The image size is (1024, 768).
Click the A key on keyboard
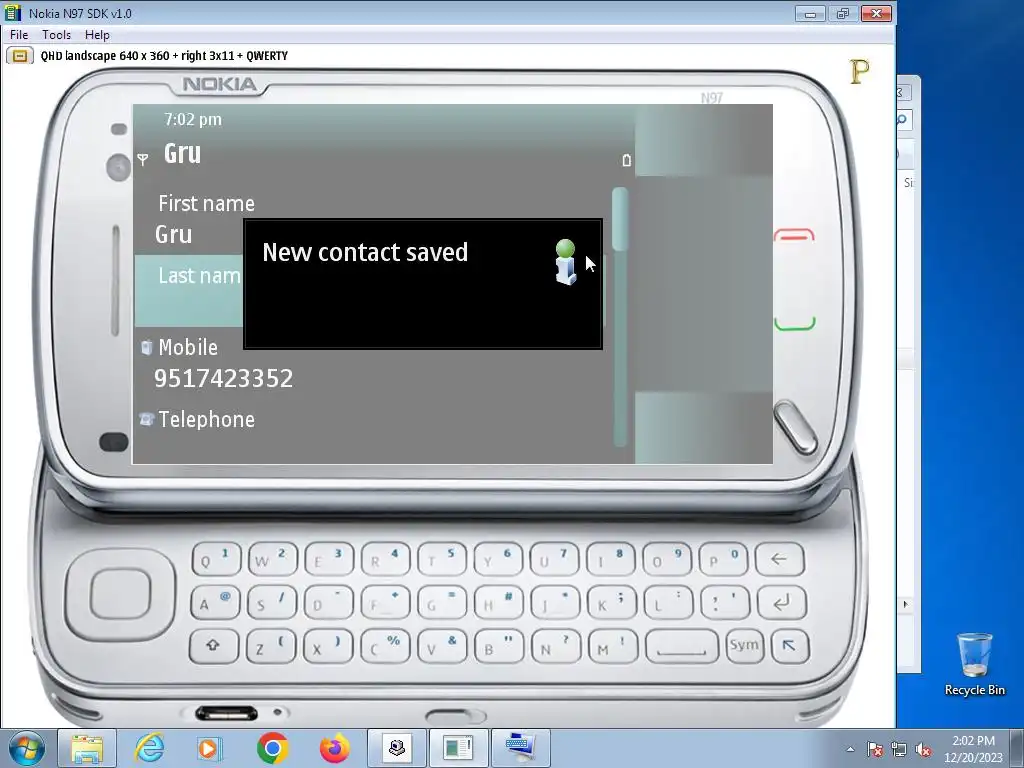[x=215, y=602]
